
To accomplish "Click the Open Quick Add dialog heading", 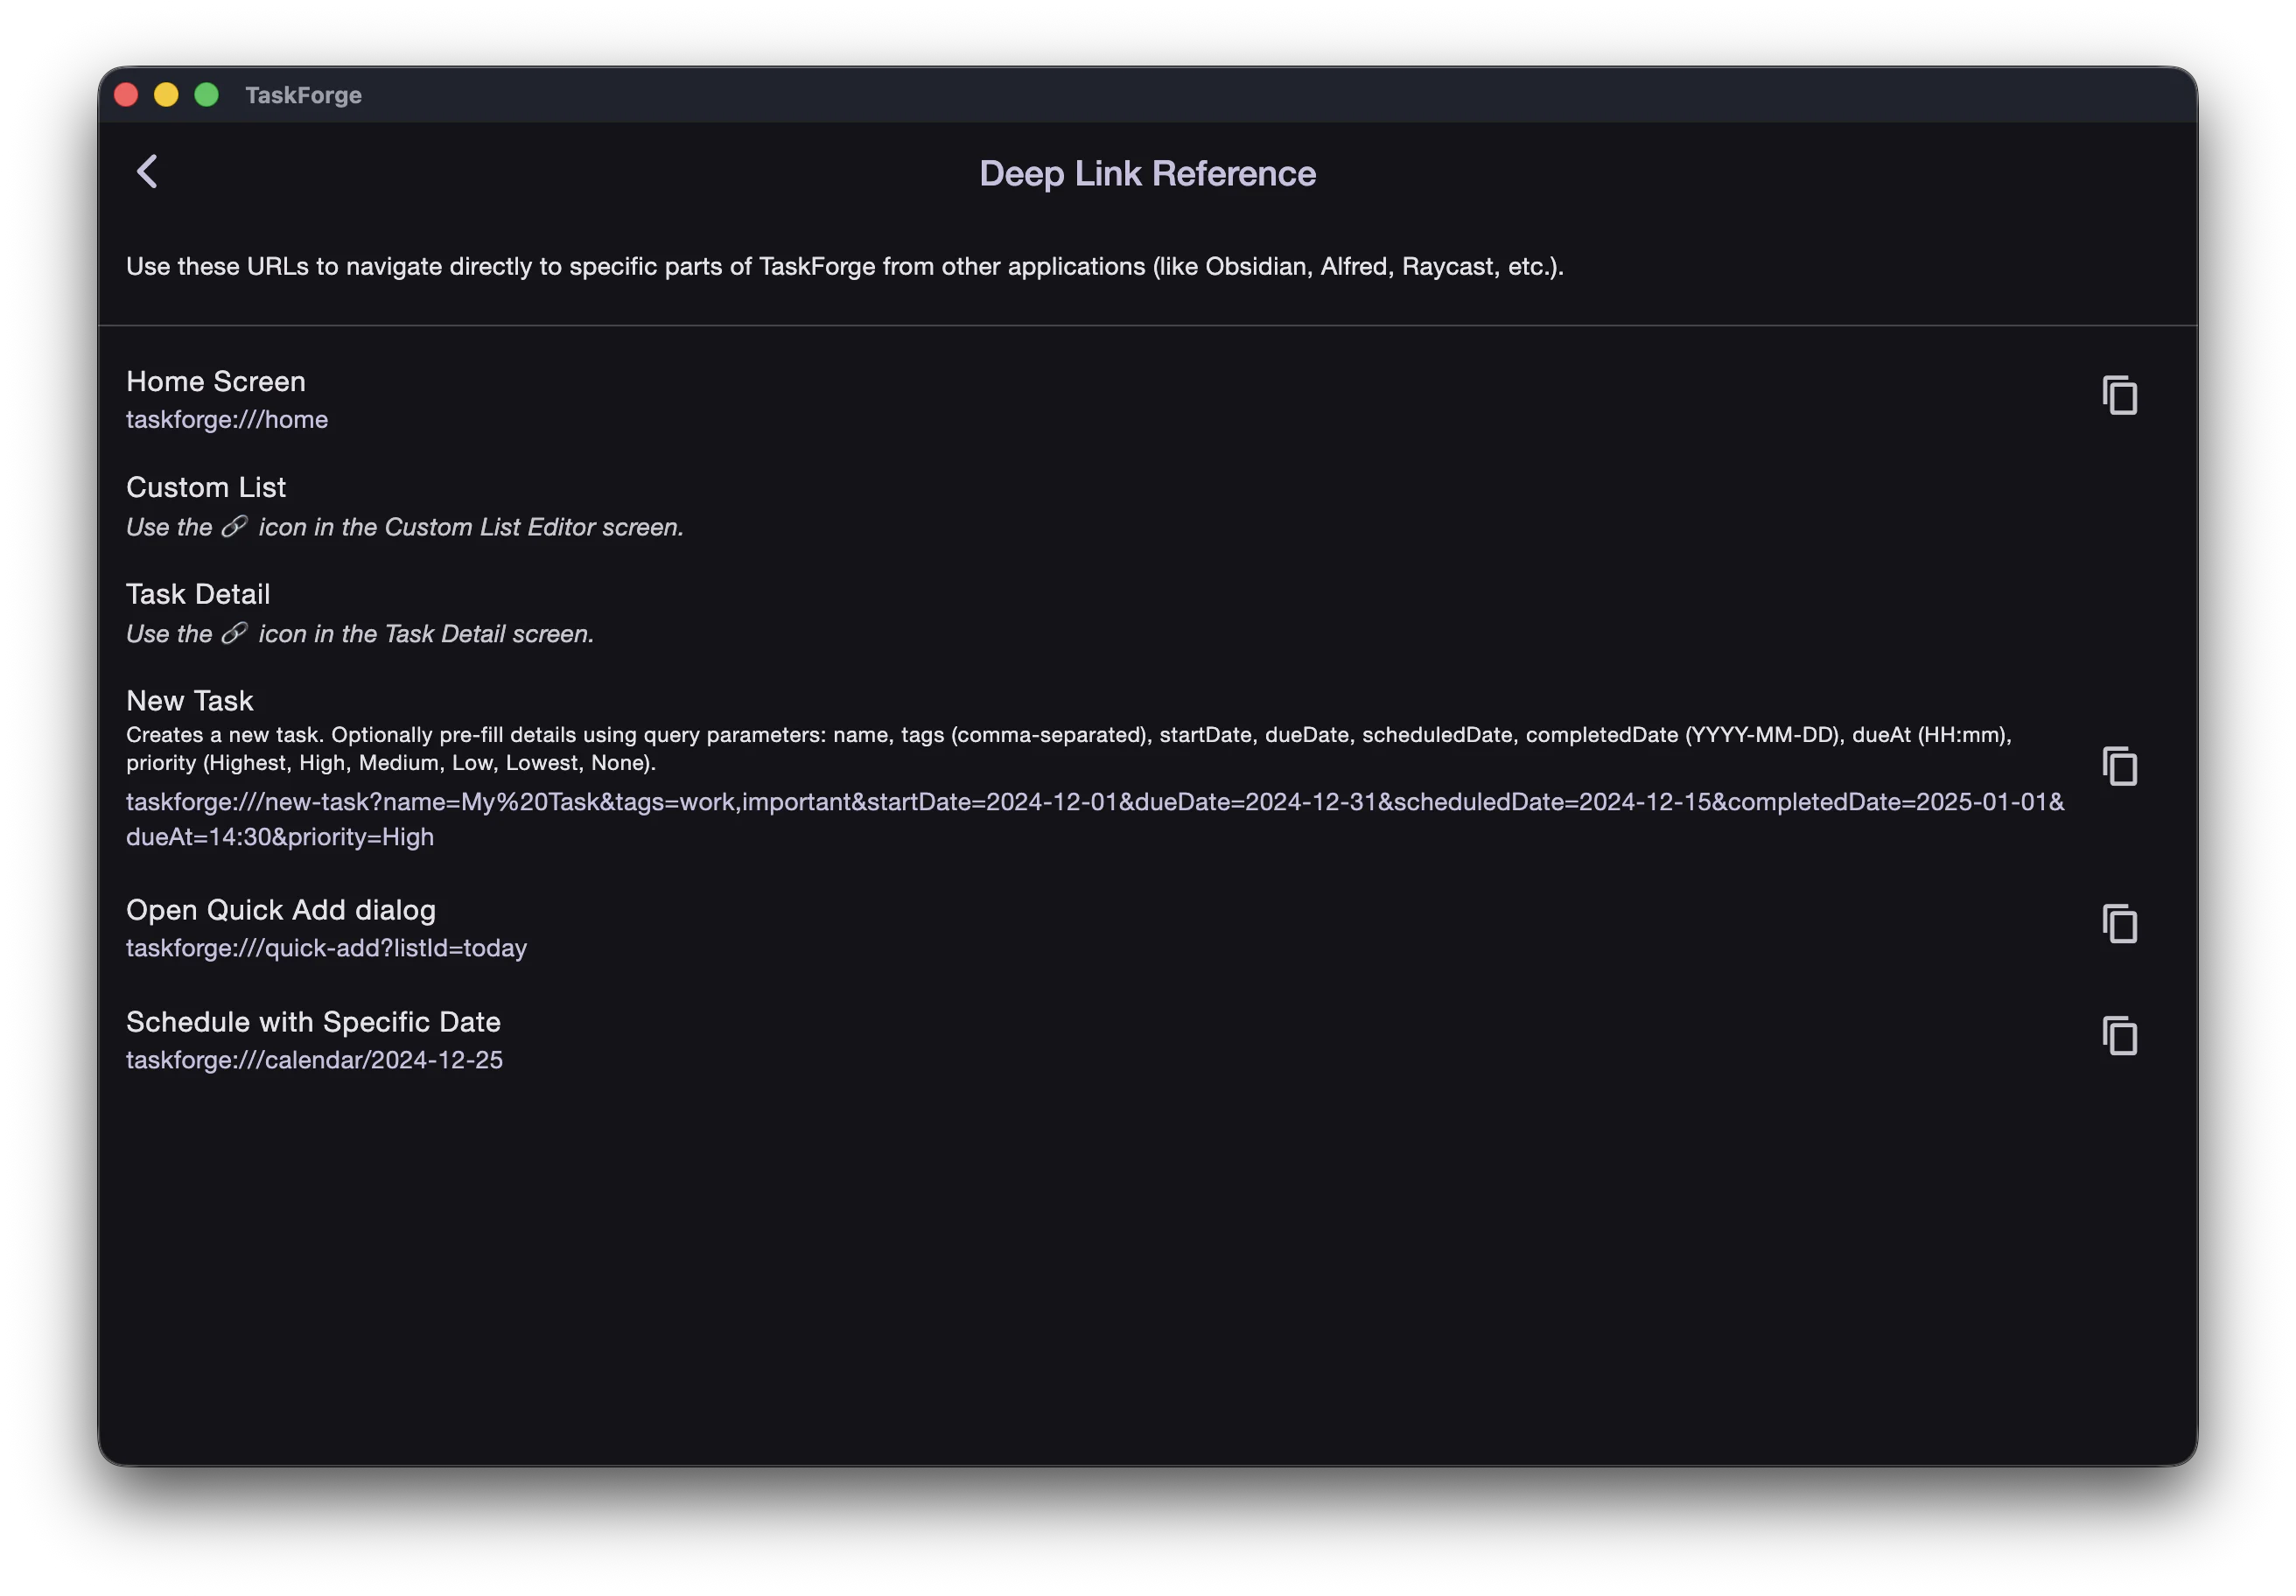I will click(x=281, y=910).
